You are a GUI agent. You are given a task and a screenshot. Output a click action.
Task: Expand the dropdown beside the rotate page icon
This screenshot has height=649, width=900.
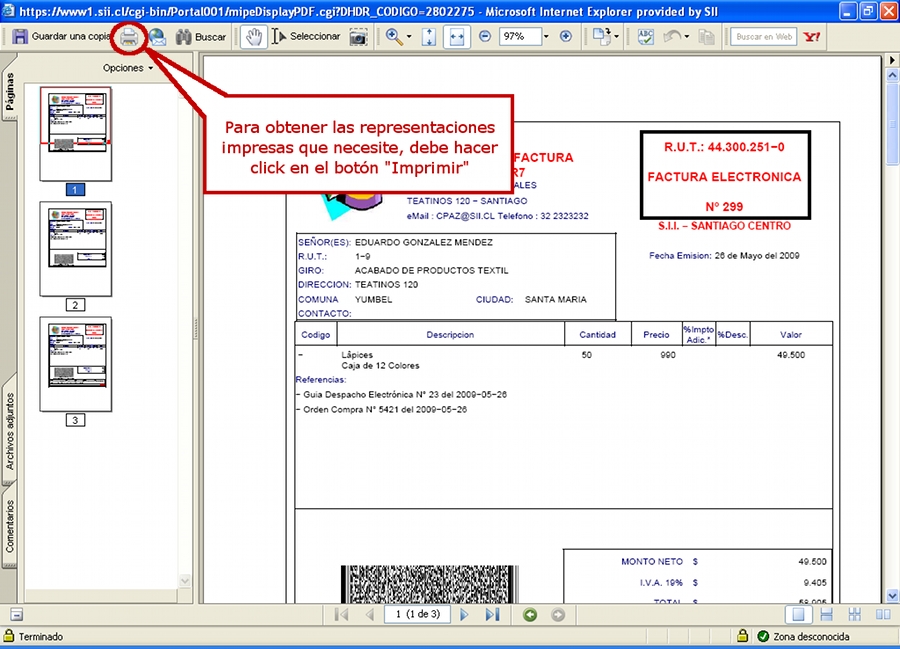point(616,37)
